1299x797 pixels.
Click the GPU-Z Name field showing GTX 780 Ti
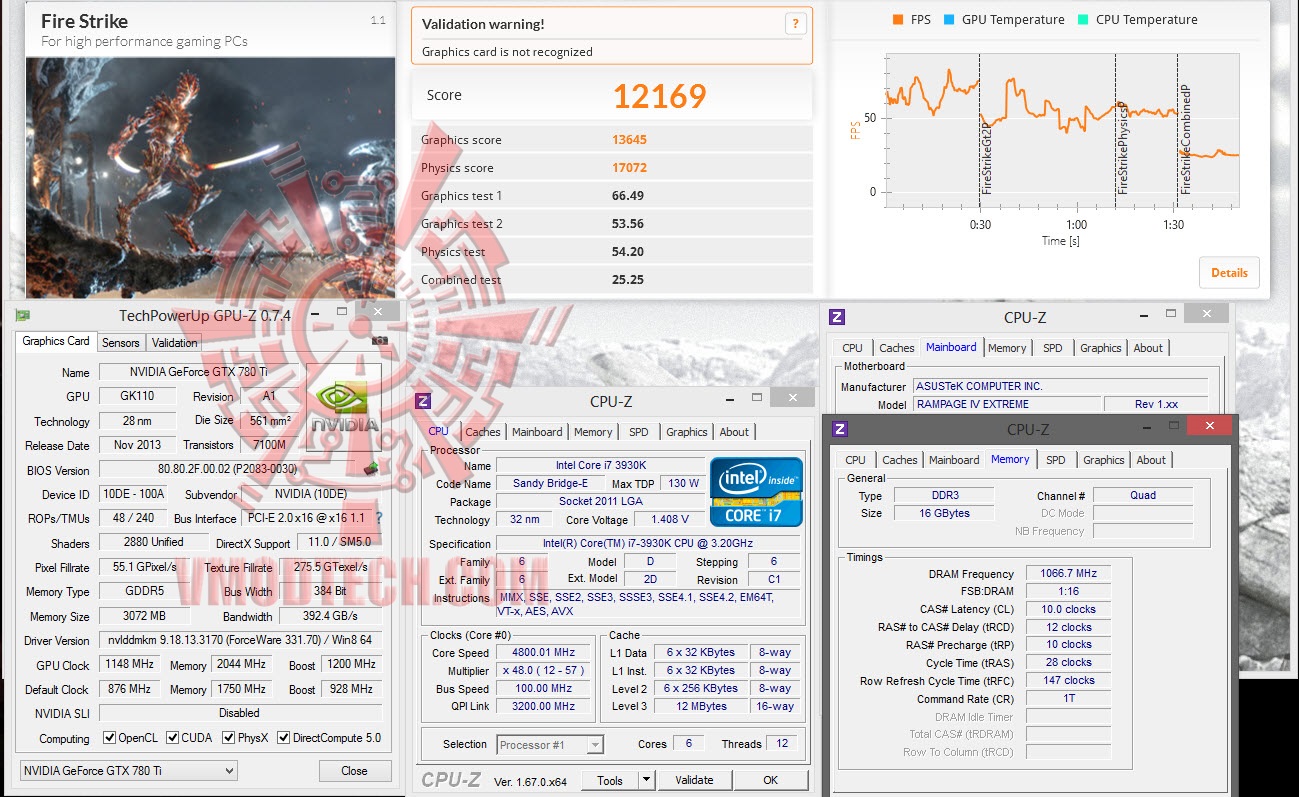198,372
